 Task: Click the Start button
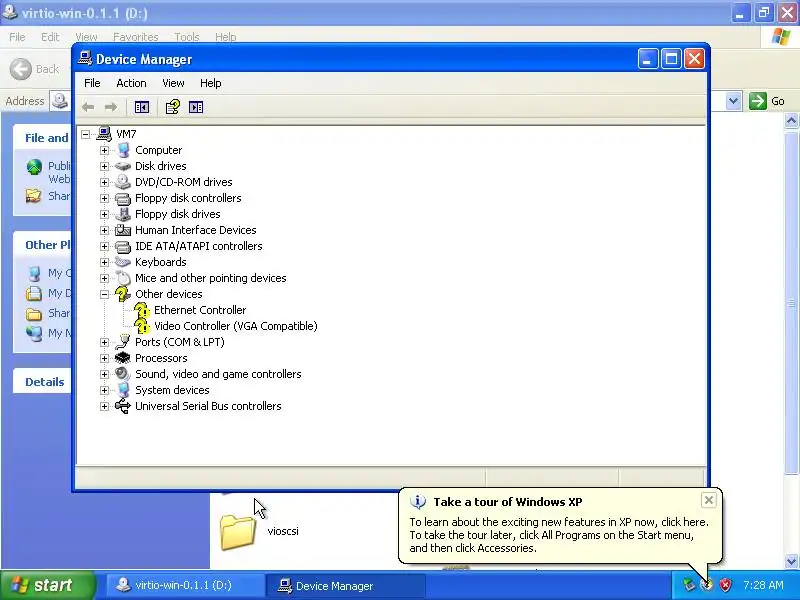(48, 585)
